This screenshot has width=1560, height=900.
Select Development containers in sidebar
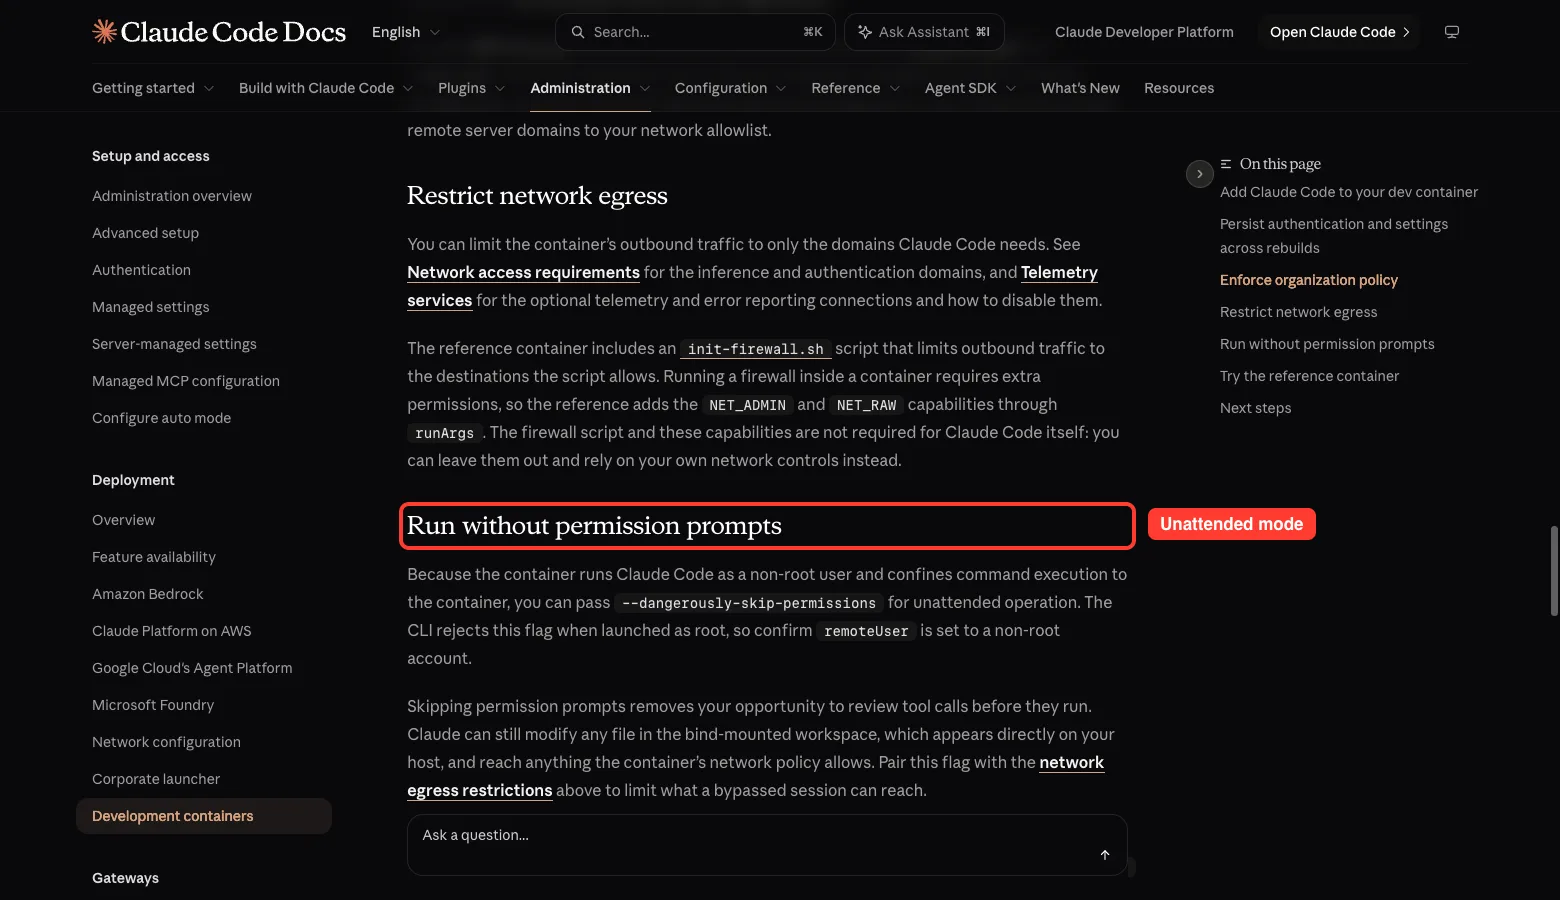point(204,816)
